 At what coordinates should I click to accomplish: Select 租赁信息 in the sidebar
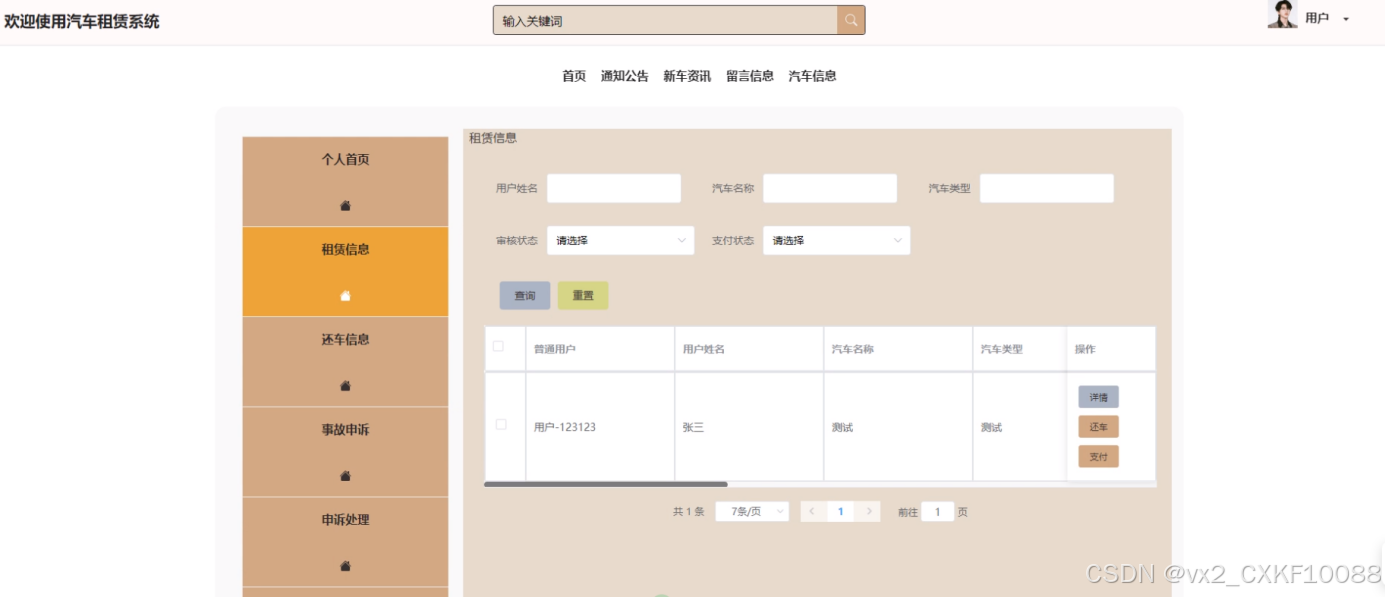[345, 272]
